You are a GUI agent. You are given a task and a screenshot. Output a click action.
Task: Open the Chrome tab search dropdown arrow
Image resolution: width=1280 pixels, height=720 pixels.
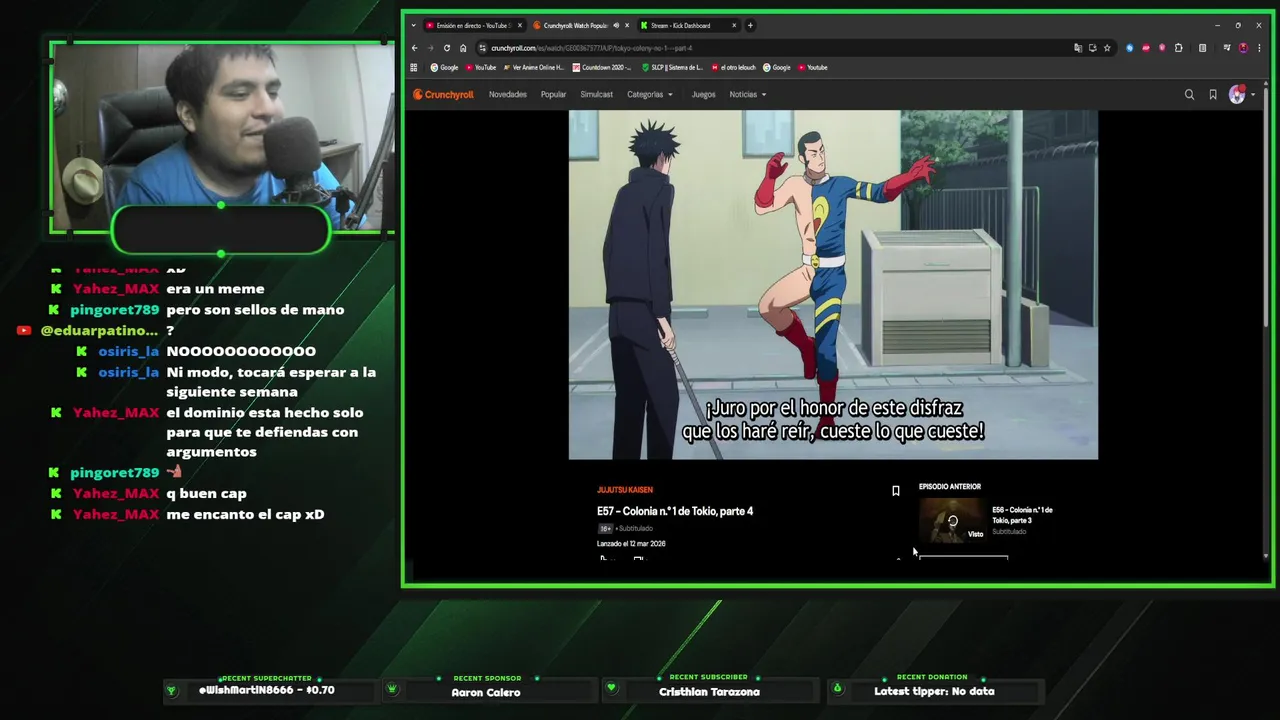pyautogui.click(x=413, y=25)
